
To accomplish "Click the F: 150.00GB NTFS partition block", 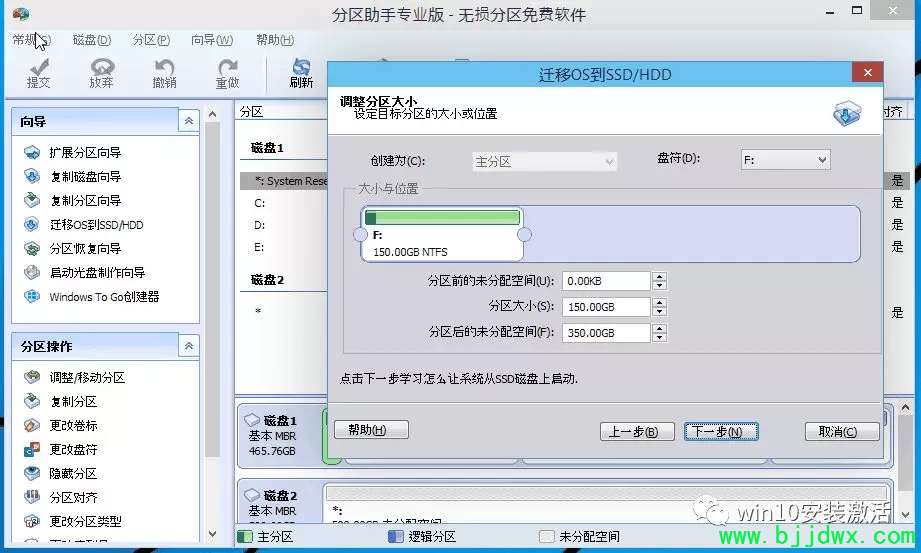I will [x=442, y=234].
